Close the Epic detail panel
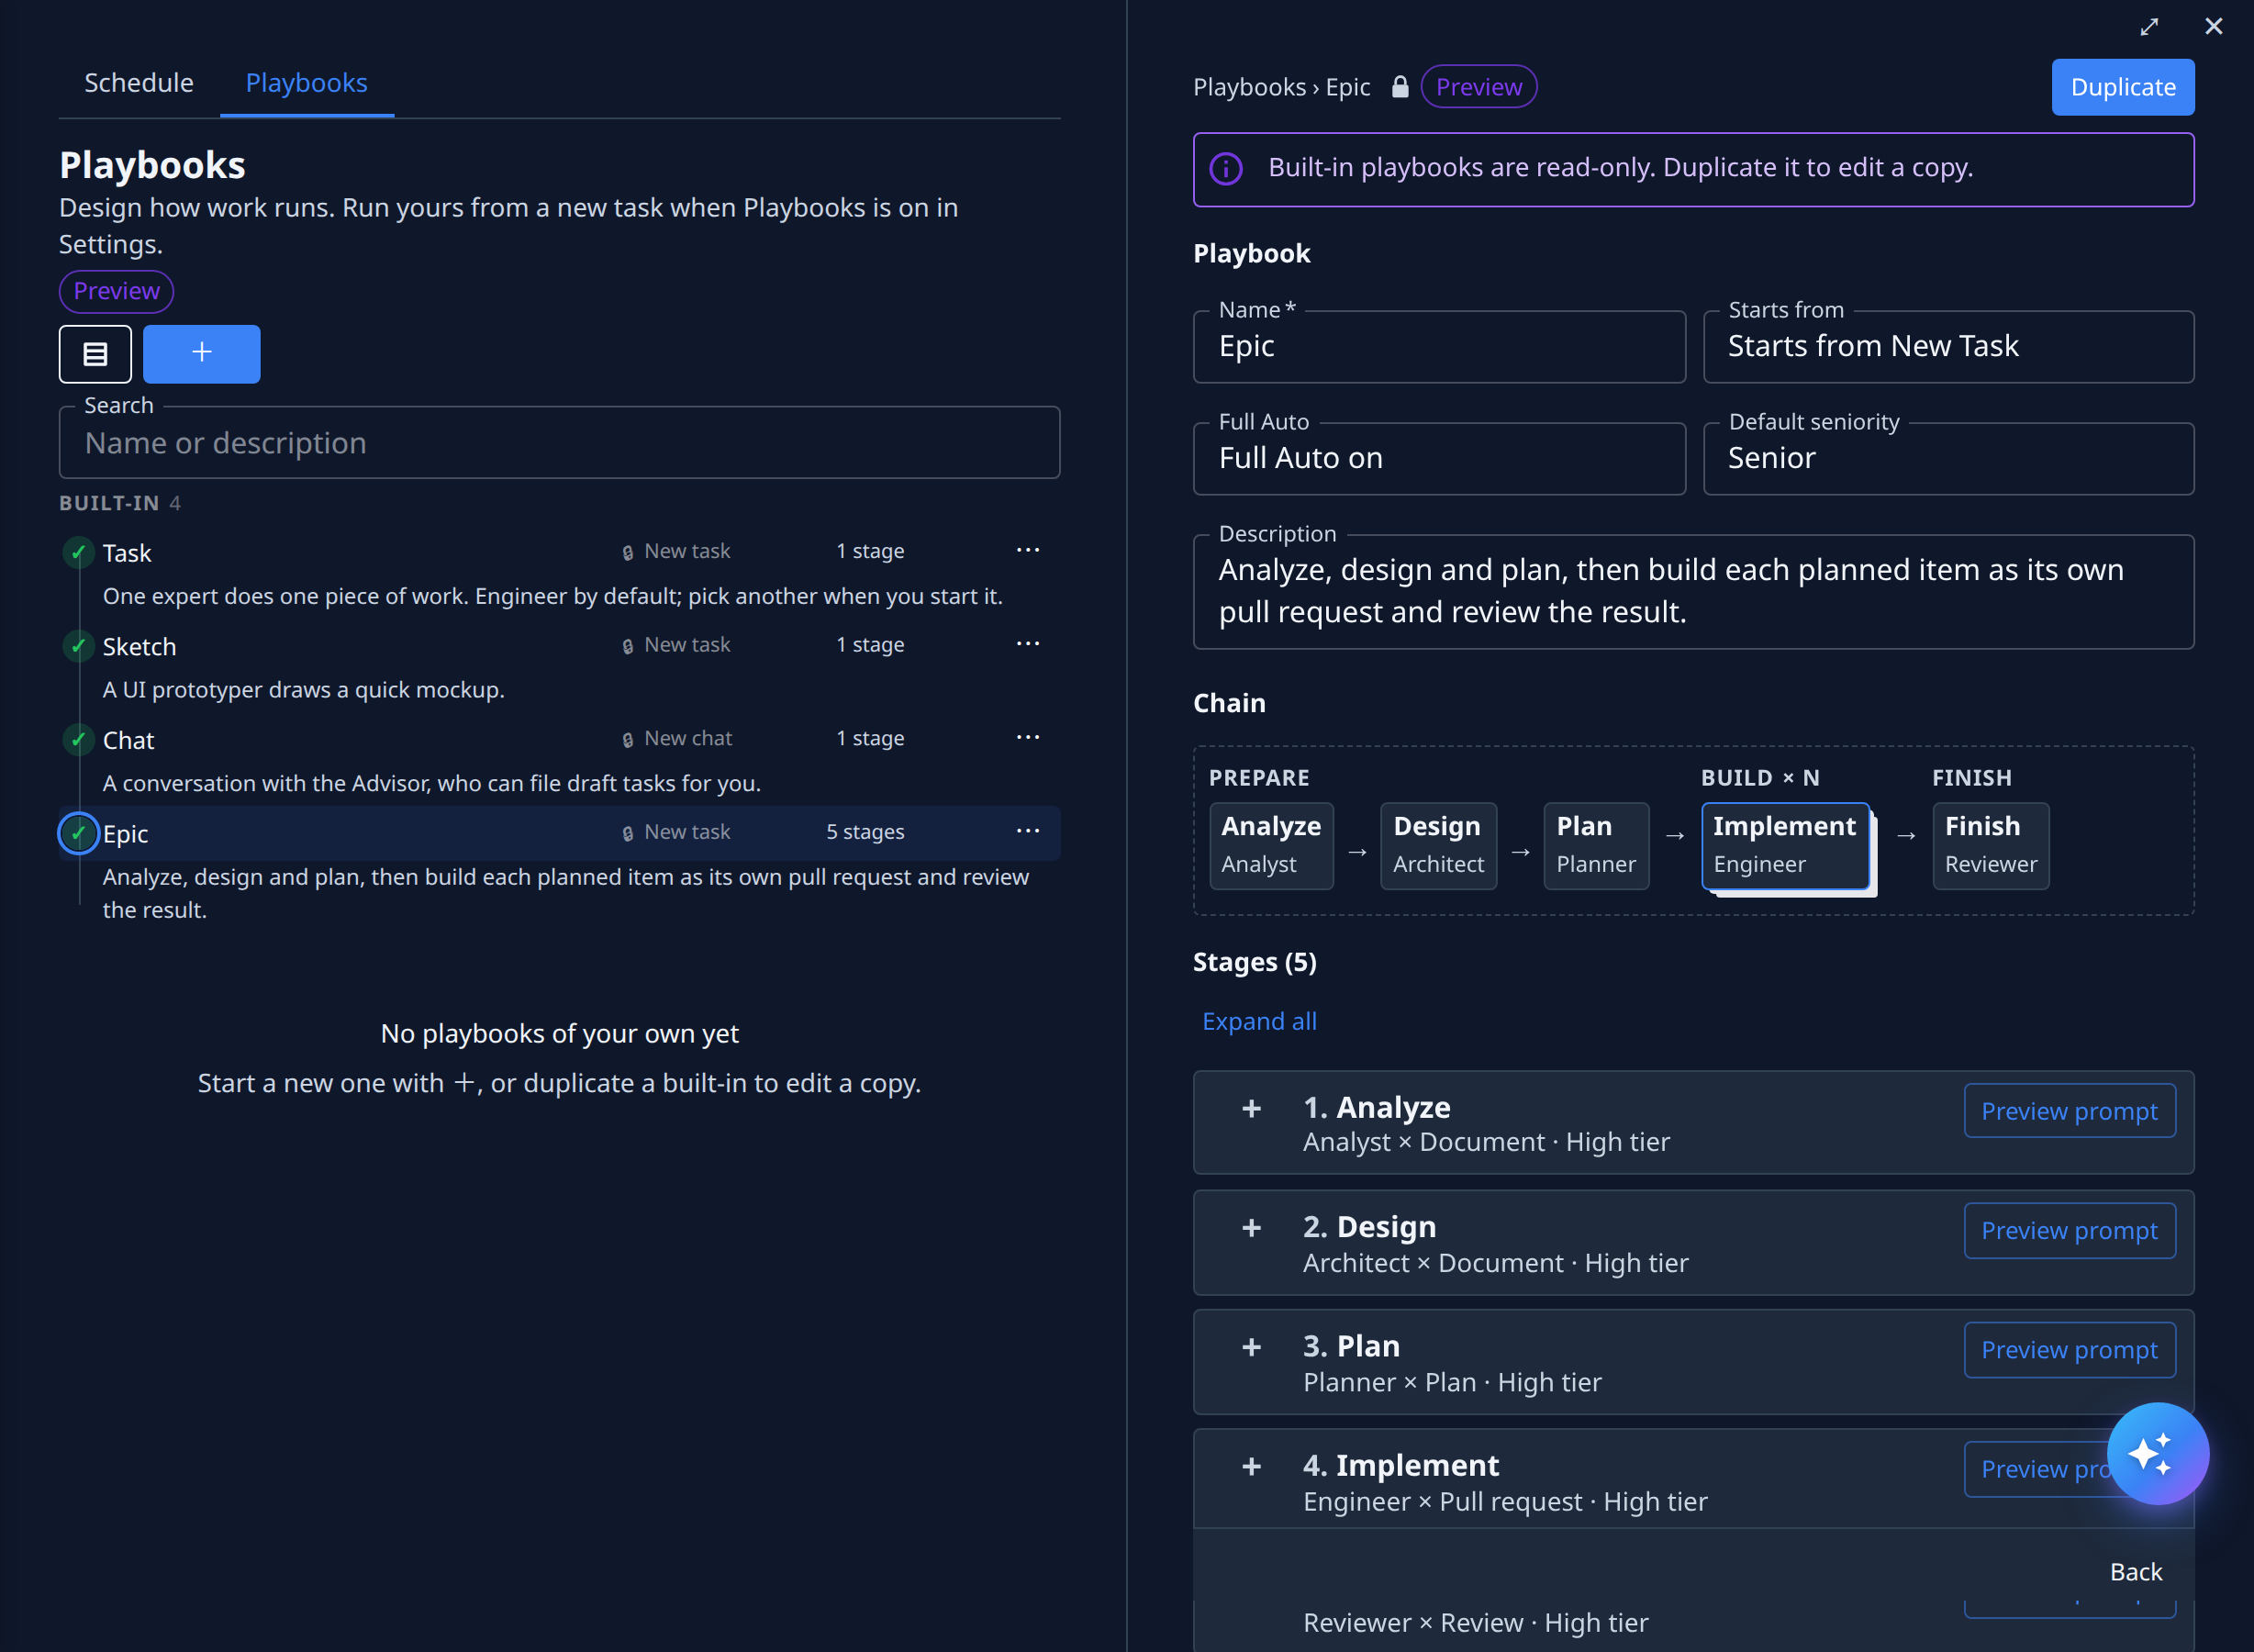The width and height of the screenshot is (2254, 1652). click(2213, 27)
